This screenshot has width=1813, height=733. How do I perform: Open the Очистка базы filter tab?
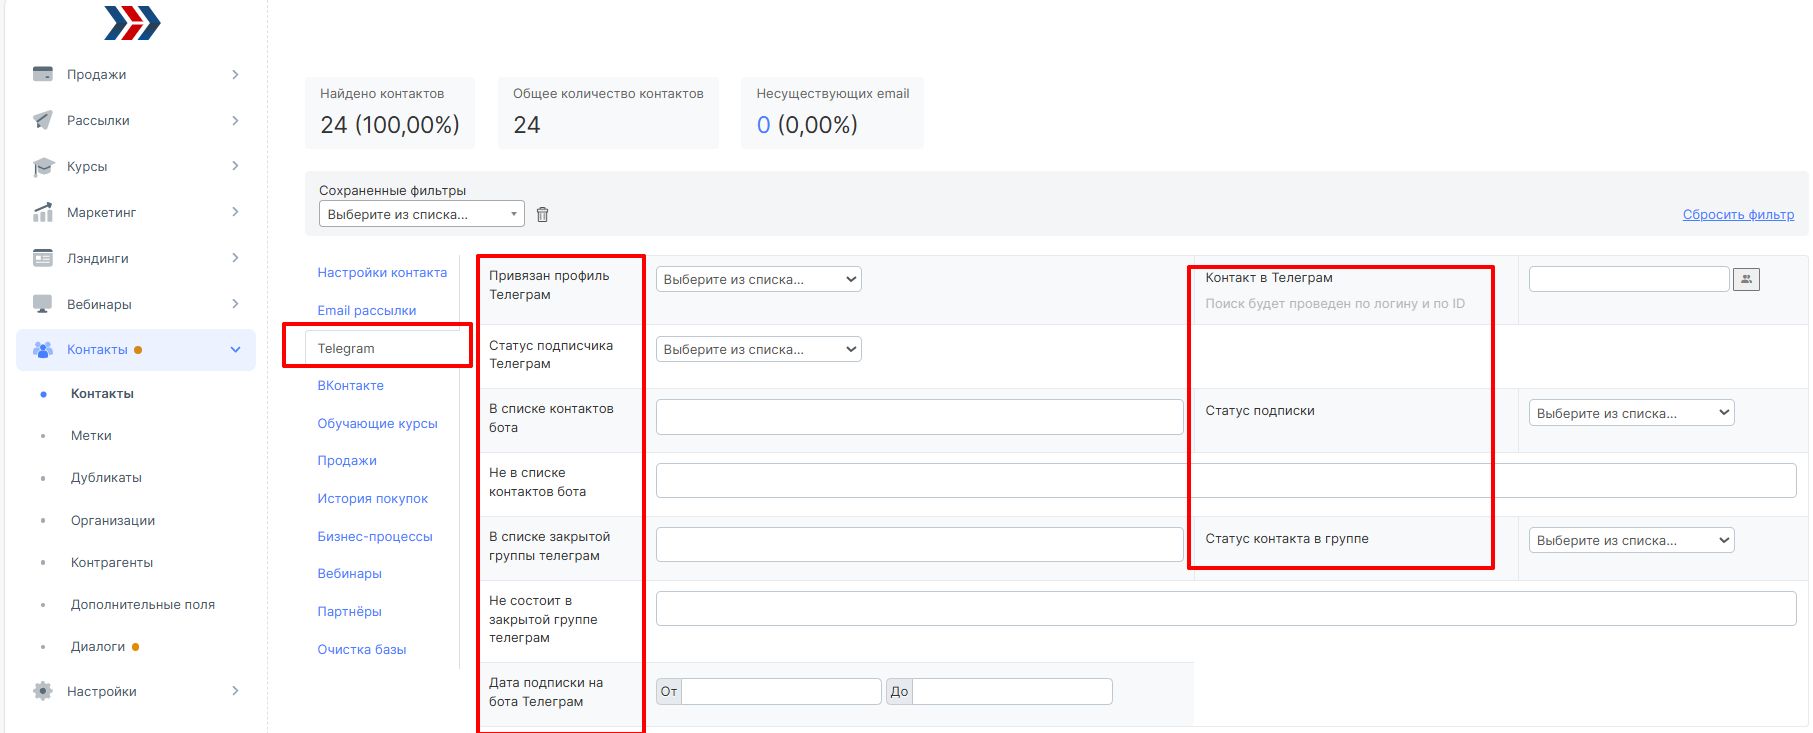click(x=362, y=649)
